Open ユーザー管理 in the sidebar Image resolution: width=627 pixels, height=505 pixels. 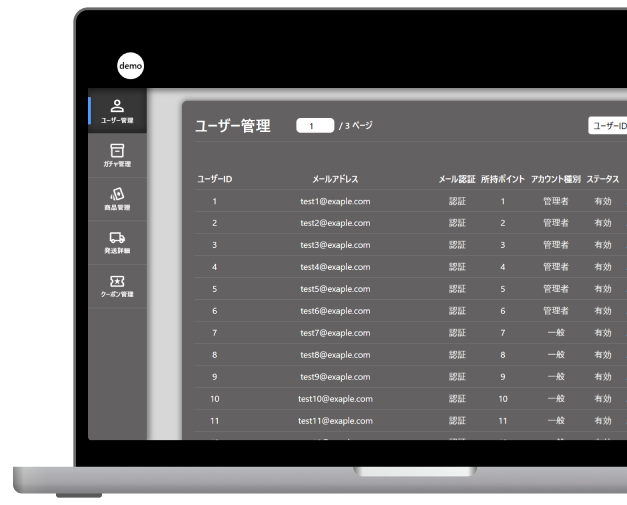[117, 111]
